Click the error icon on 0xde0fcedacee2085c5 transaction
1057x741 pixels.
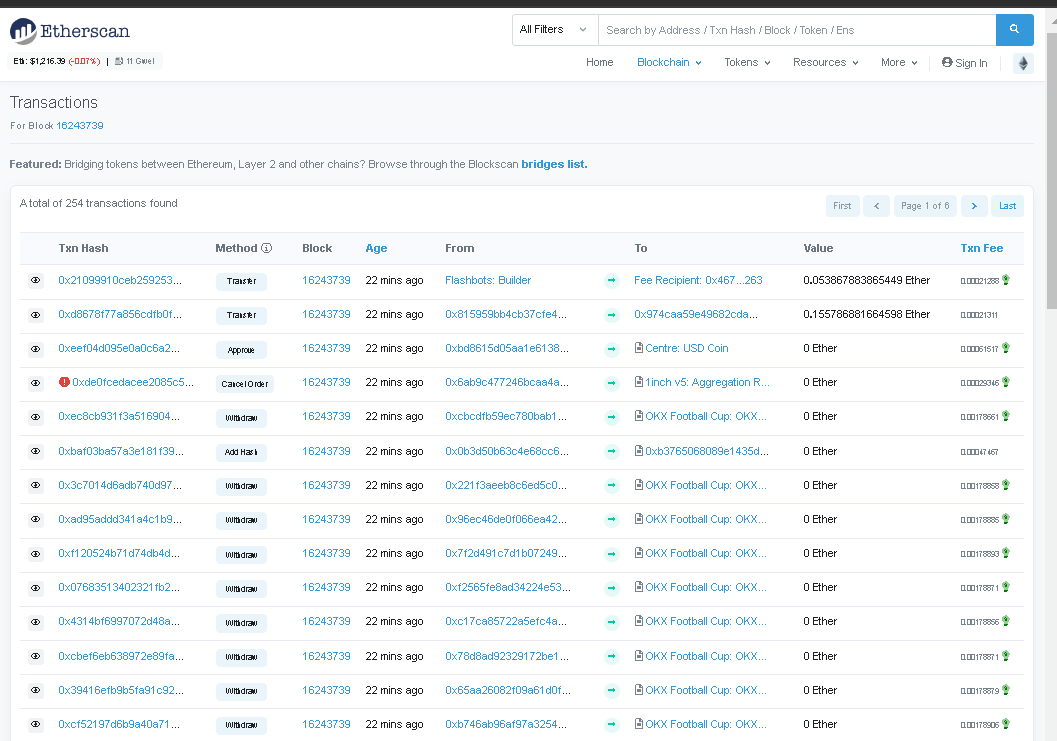click(x=64, y=382)
